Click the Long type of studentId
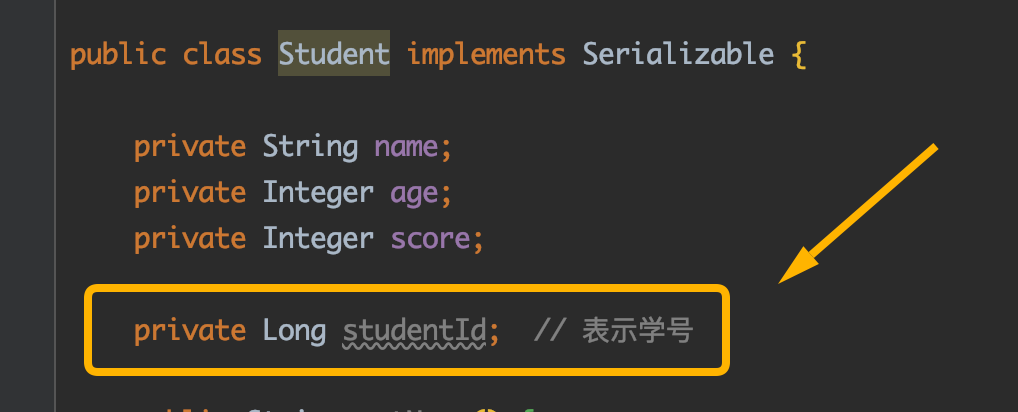 [294, 332]
